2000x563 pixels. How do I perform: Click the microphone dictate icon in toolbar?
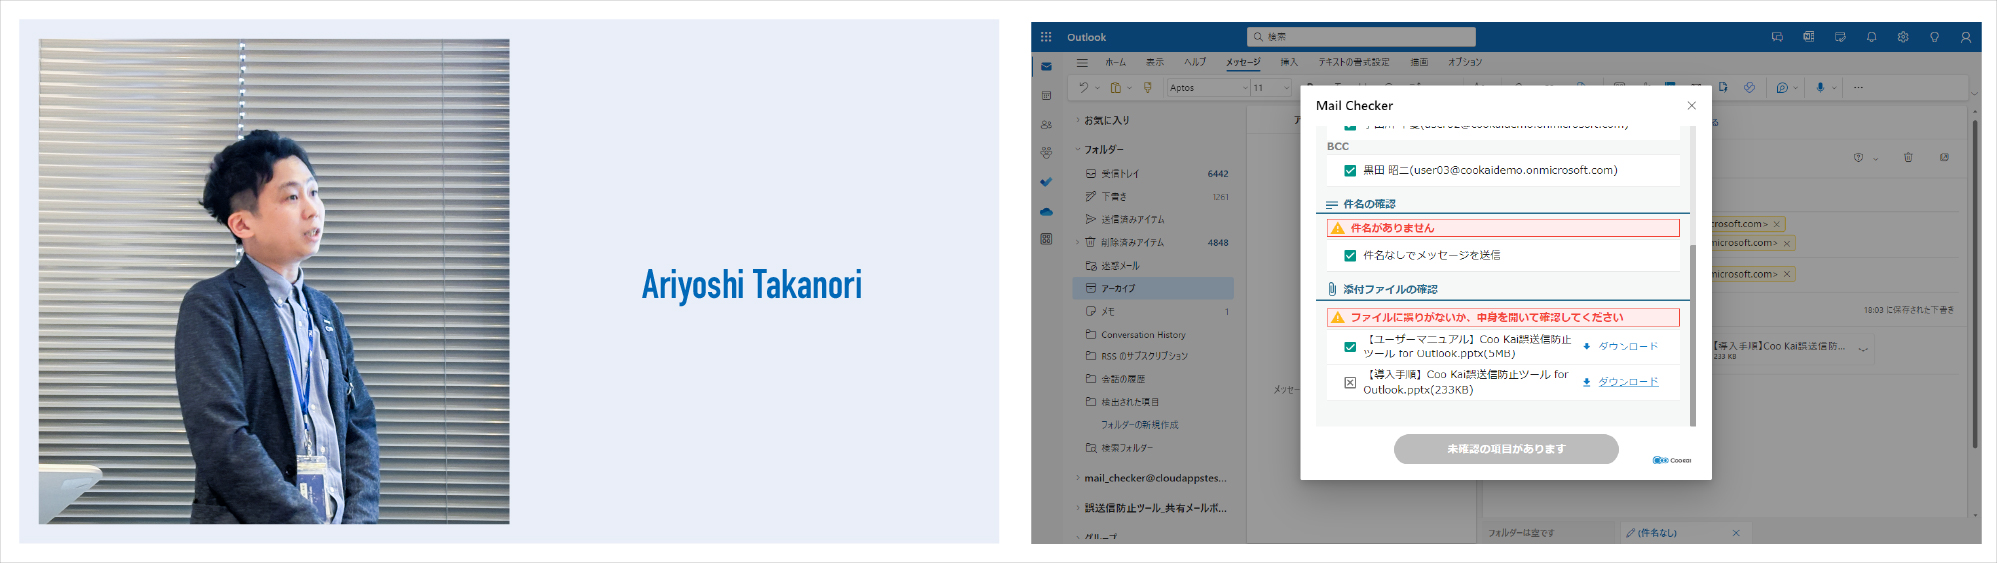click(x=1820, y=88)
